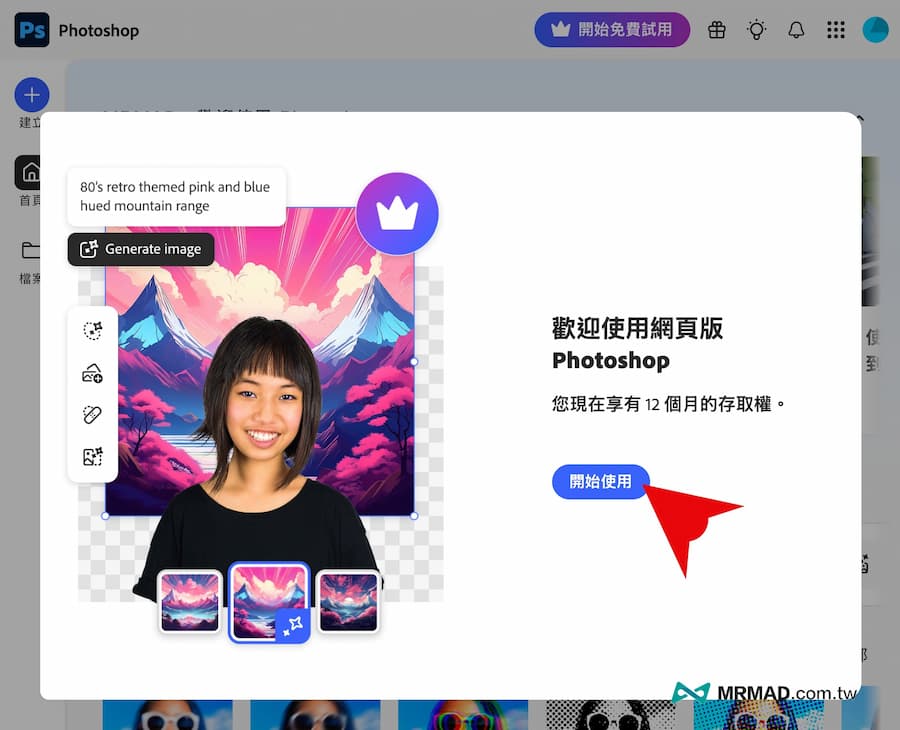900x730 pixels.
Task: Select the leftmost landscape variation thumbnail
Action: point(189,600)
